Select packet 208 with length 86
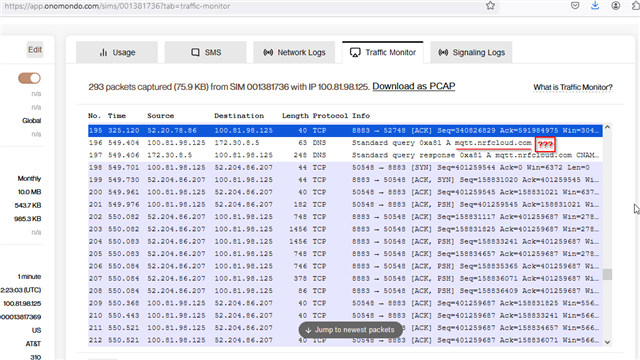 (x=345, y=291)
